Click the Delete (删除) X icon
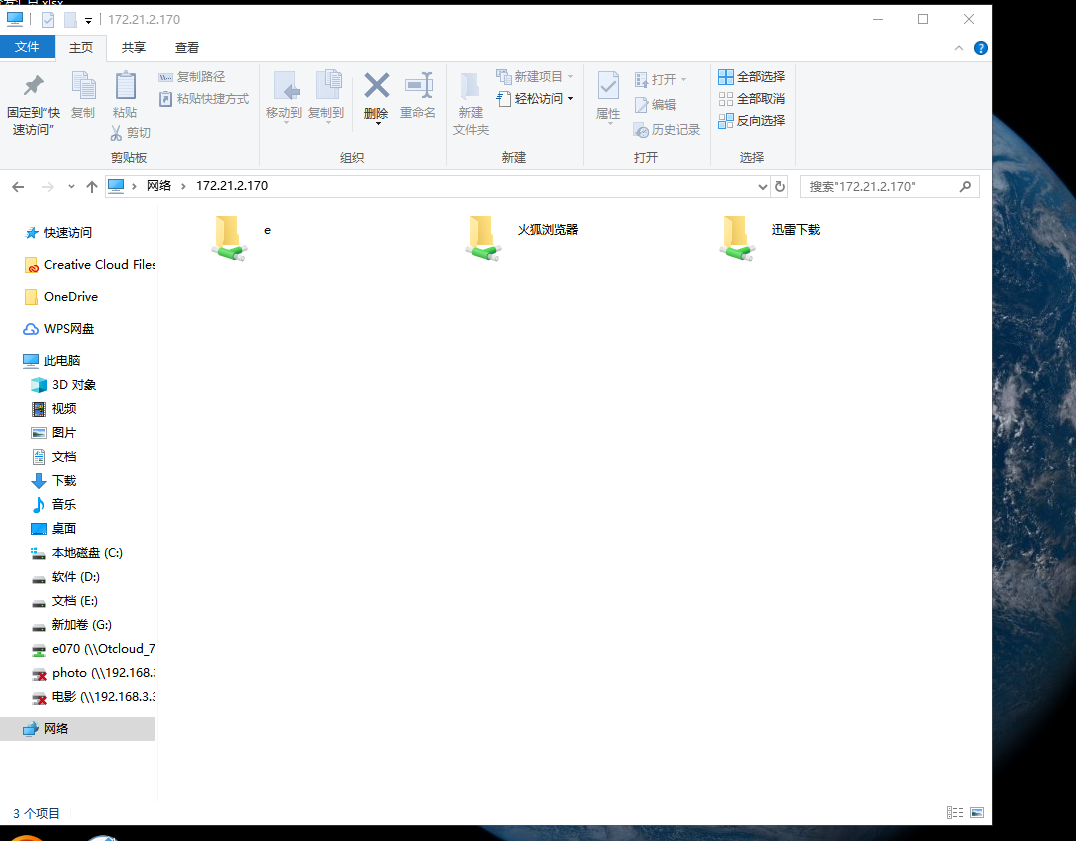Screen dimensions: 1076x841 (x=377, y=86)
